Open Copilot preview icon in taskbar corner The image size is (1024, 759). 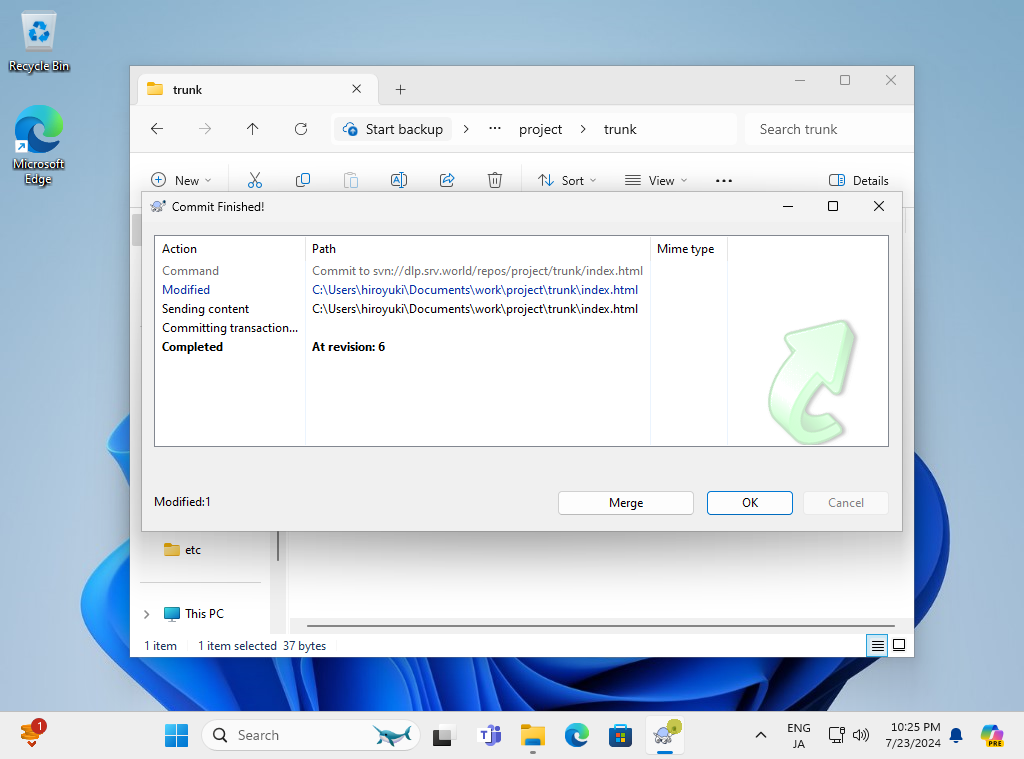tap(992, 735)
